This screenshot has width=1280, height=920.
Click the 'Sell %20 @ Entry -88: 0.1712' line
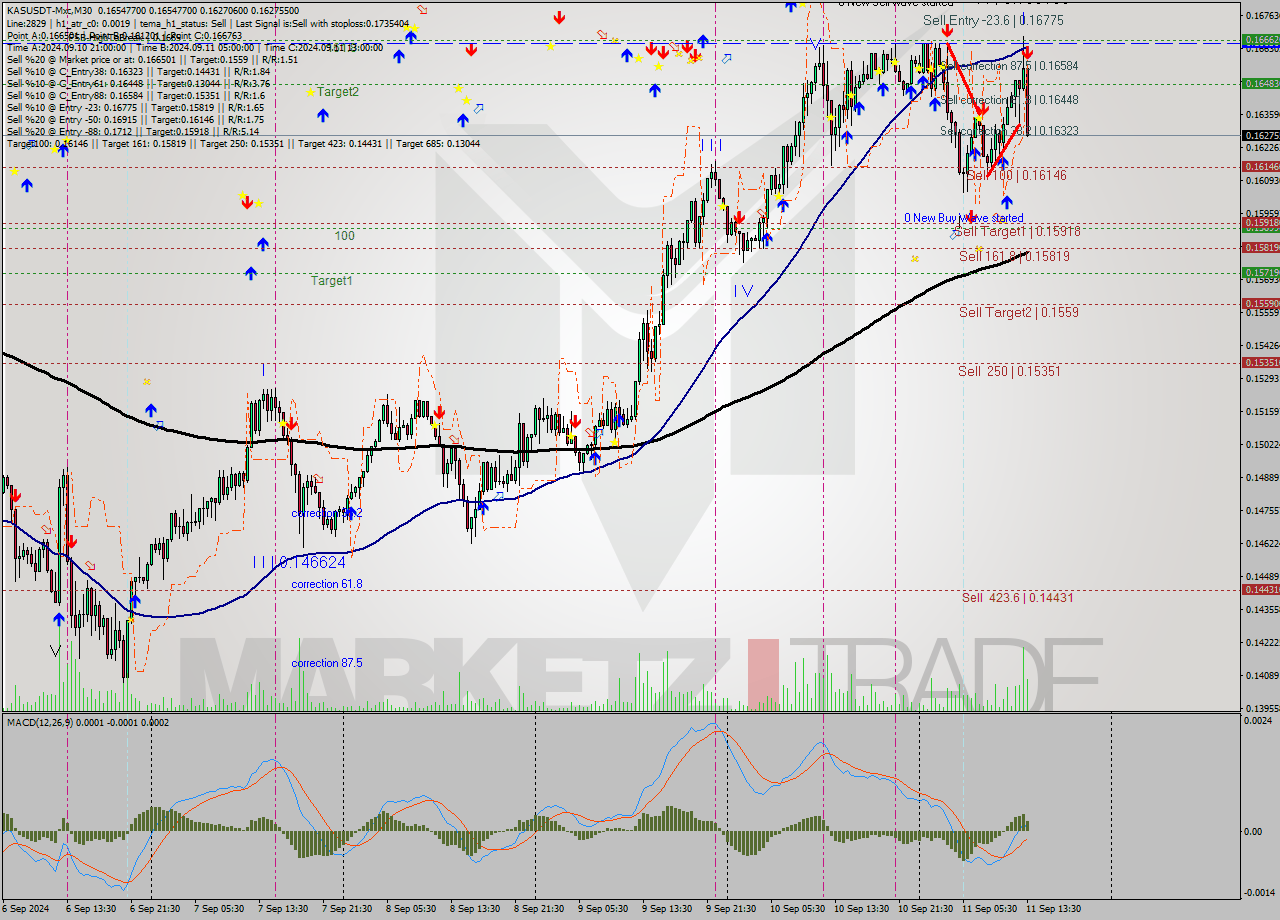(133, 132)
